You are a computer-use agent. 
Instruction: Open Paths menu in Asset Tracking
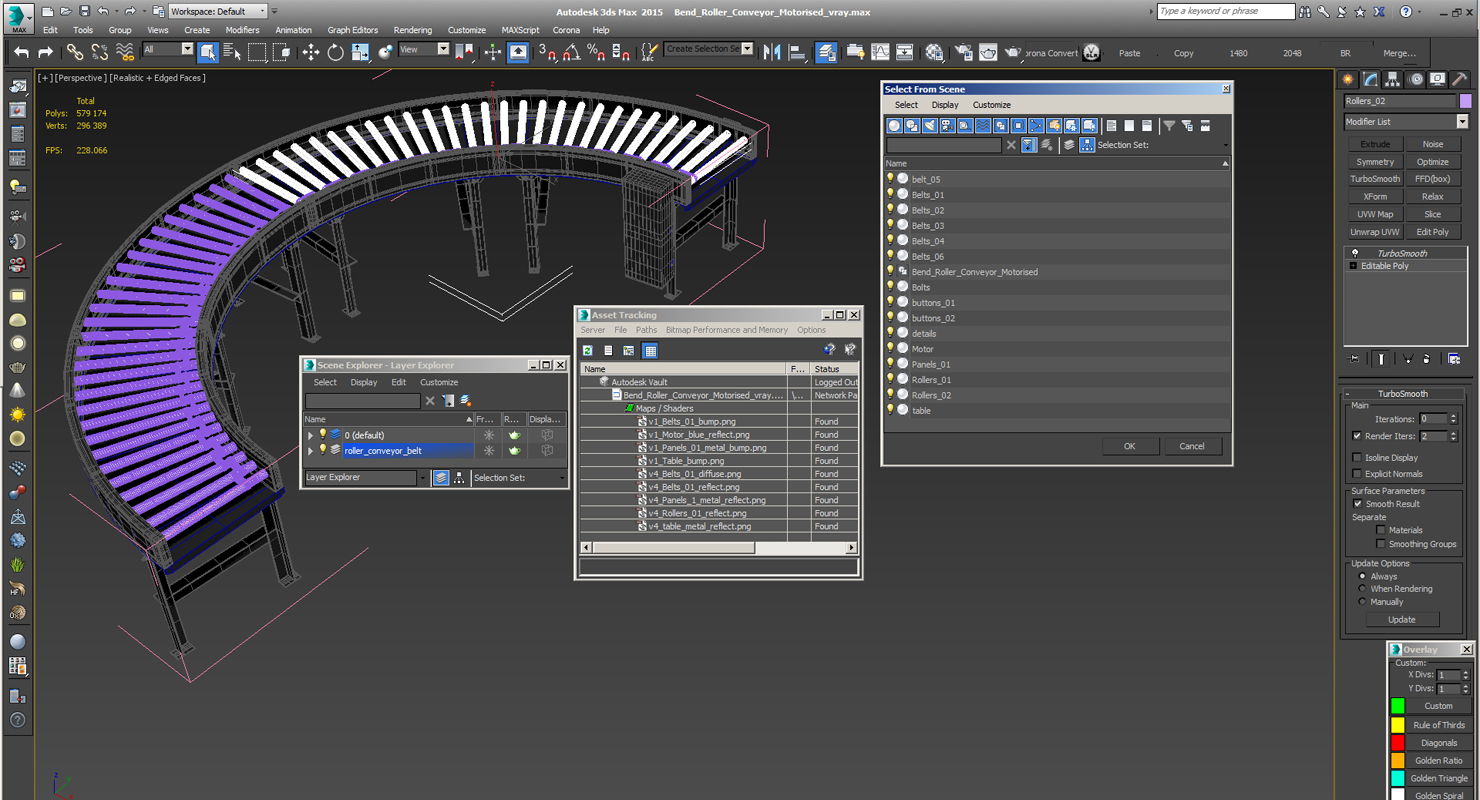click(646, 330)
